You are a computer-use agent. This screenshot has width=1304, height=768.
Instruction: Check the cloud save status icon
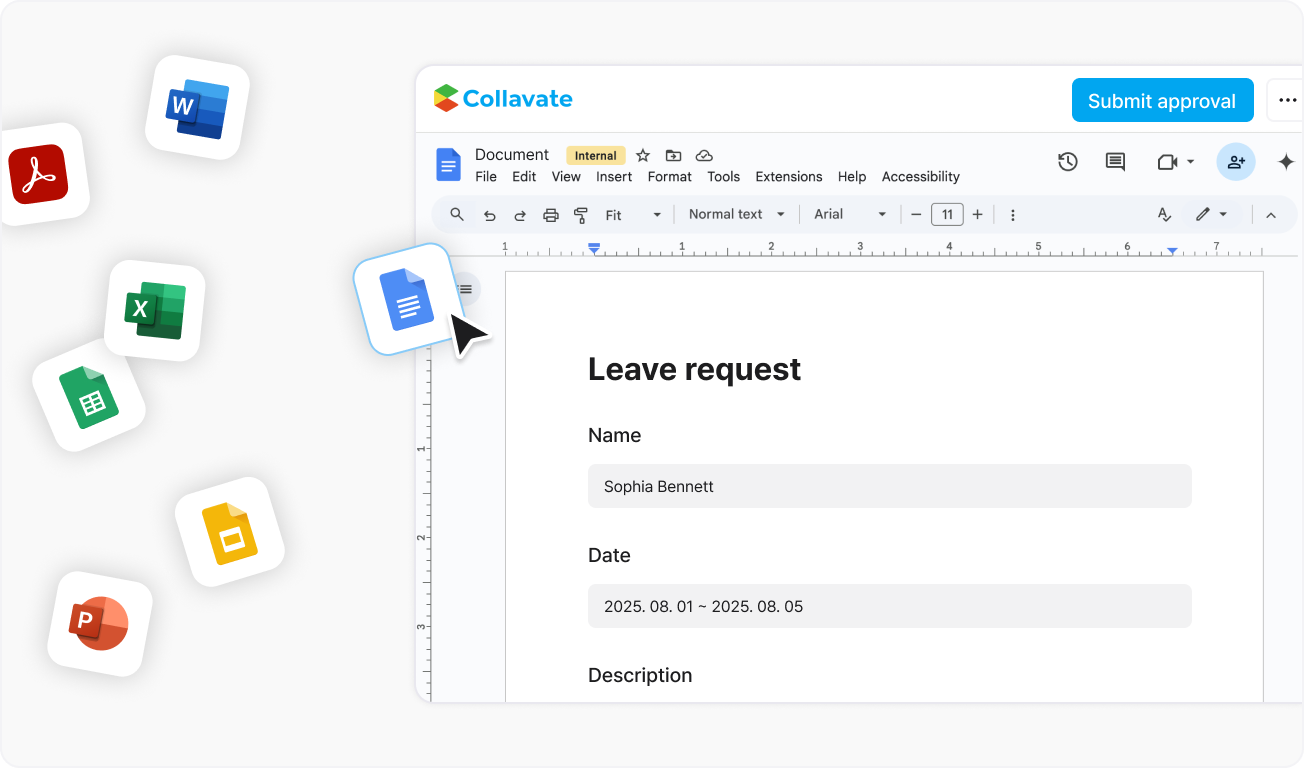704,155
